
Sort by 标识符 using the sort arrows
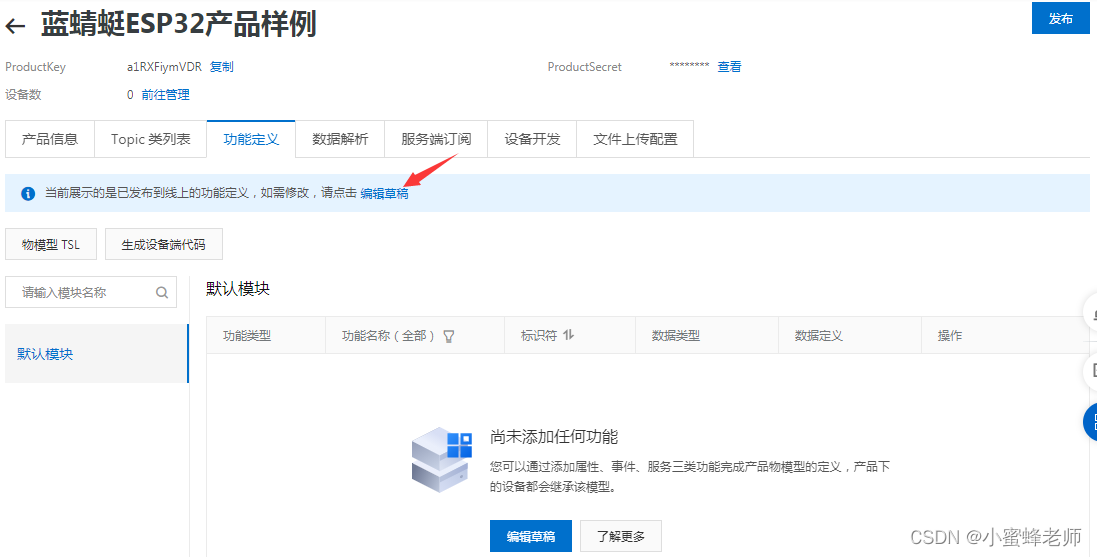pos(568,335)
